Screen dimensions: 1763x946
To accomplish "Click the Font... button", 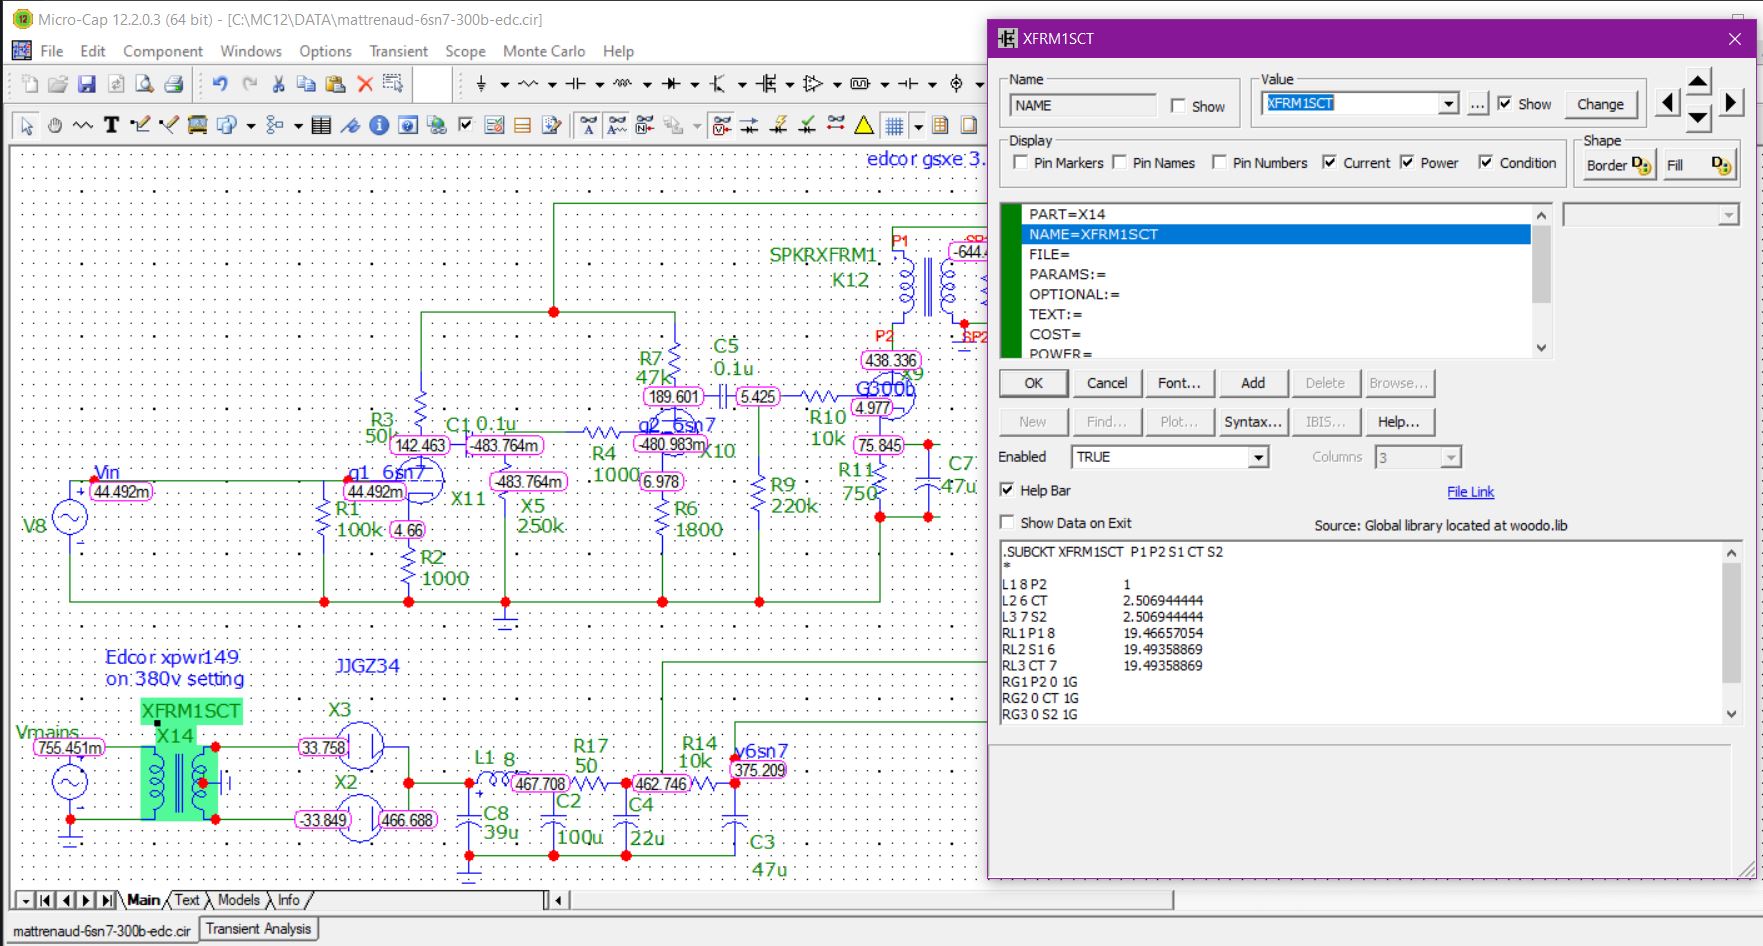I will (x=1179, y=383).
